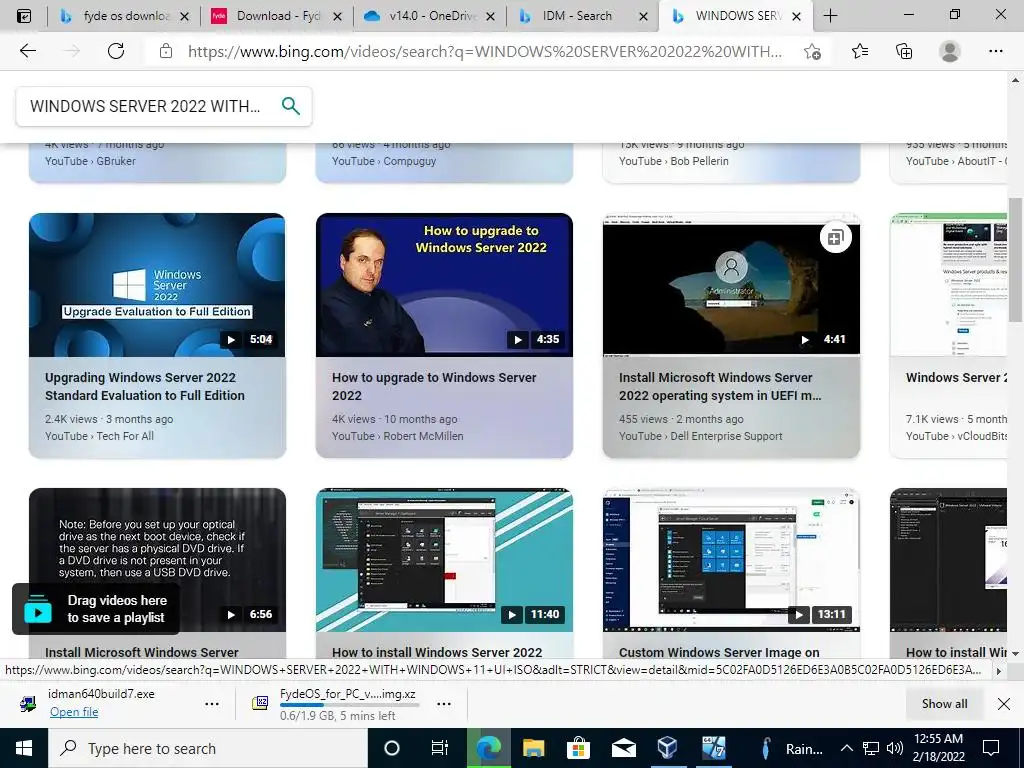
Task: Open a new browser tab
Action: [830, 16]
